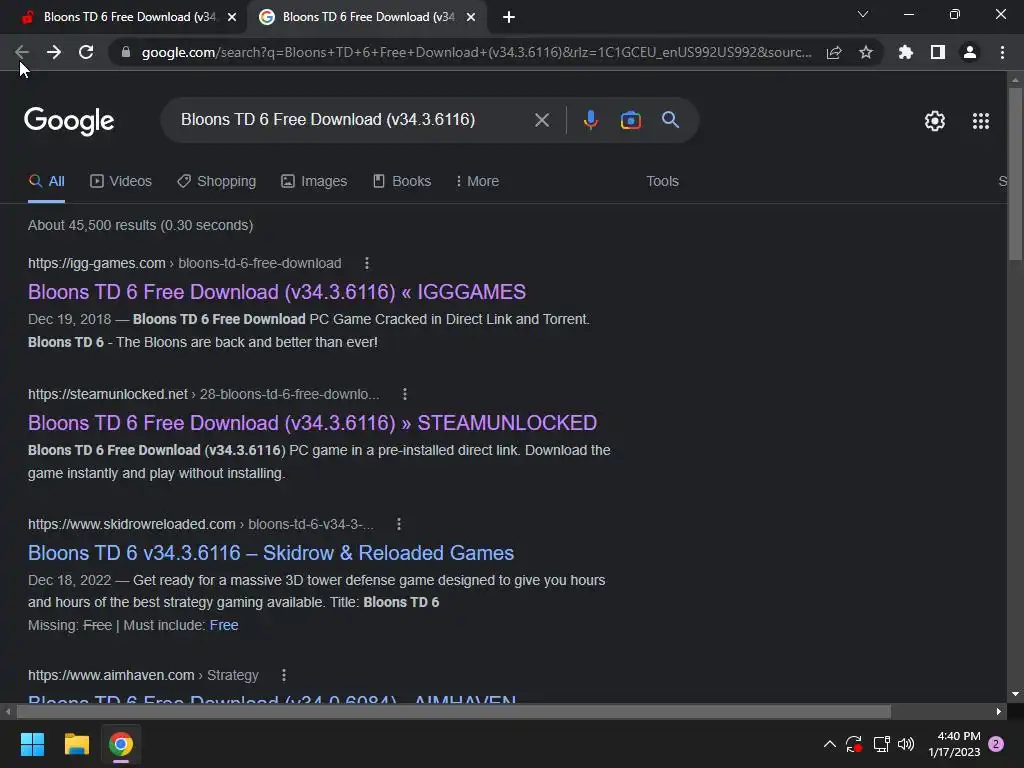Switch to Images results
The width and height of the screenshot is (1024, 768).
[314, 181]
